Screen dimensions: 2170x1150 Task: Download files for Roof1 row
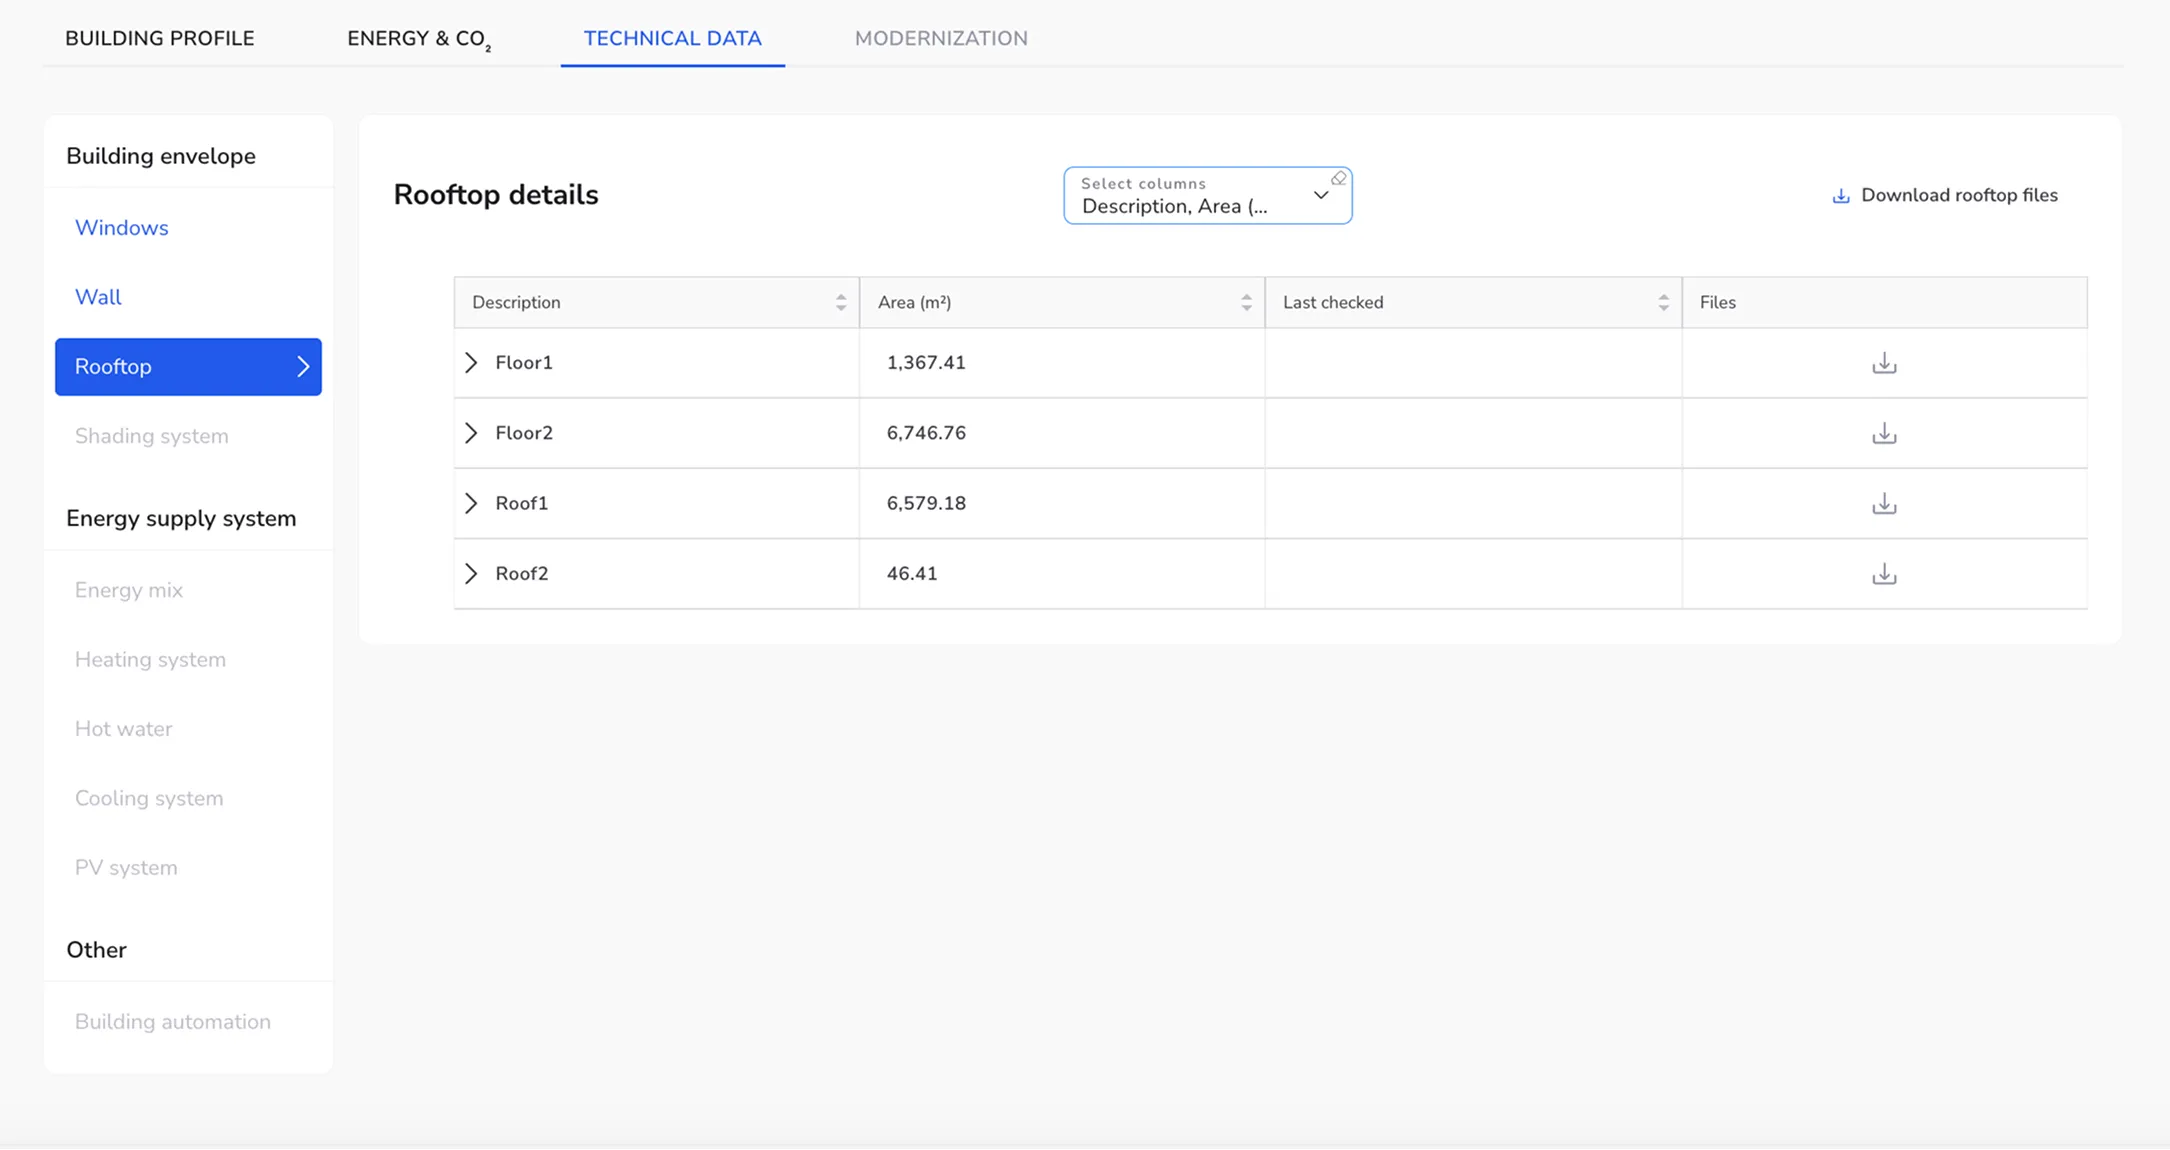pos(1884,503)
